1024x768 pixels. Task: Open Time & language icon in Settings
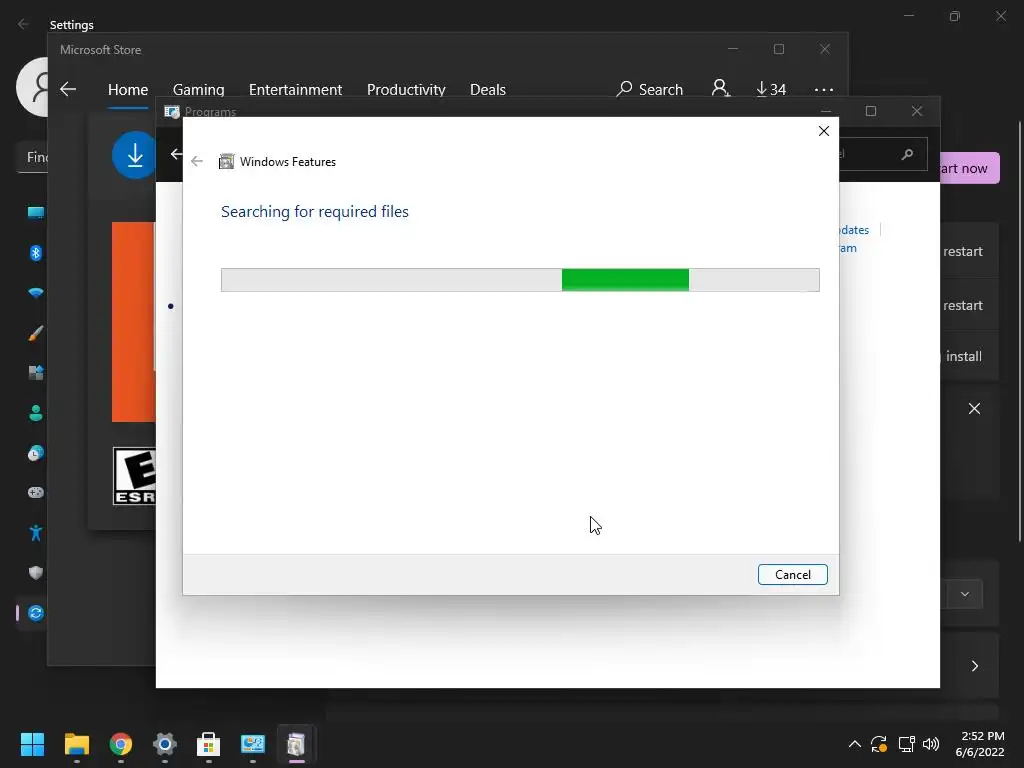click(36, 453)
